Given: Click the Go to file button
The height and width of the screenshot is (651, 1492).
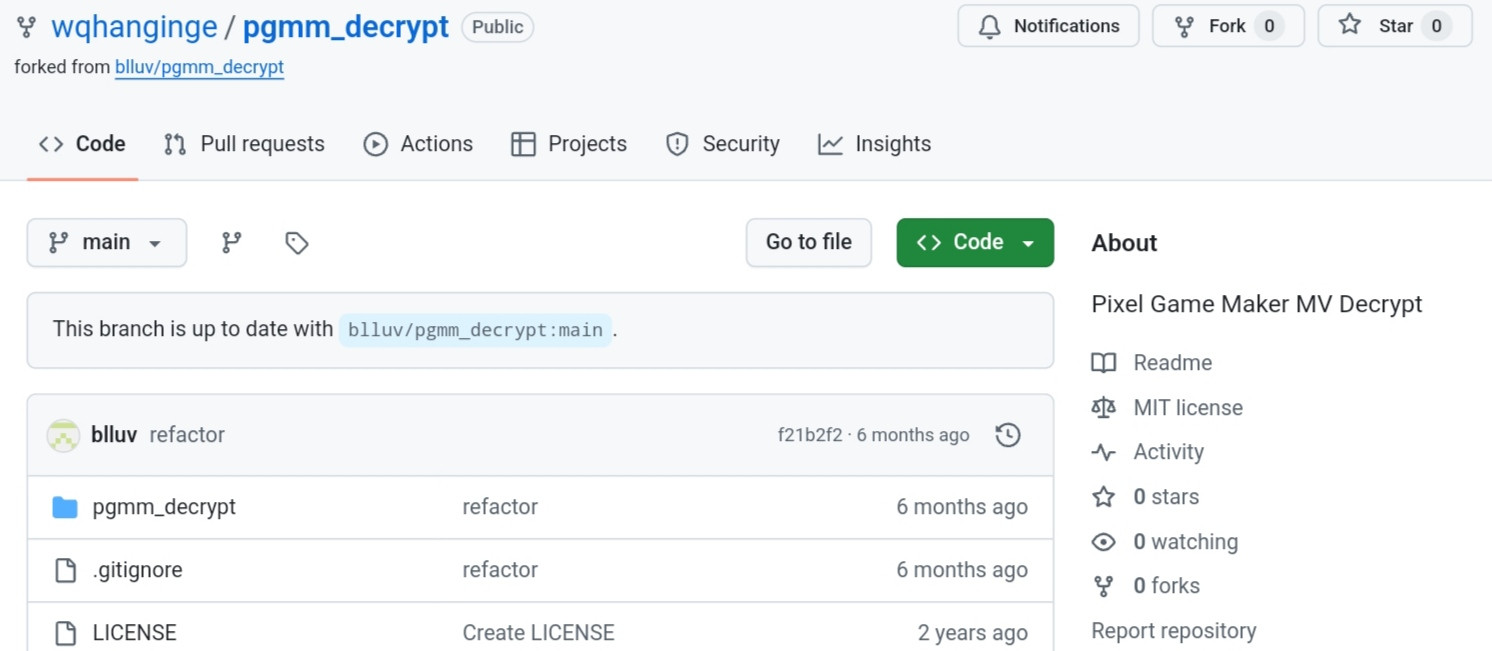Looking at the screenshot, I should pos(809,242).
